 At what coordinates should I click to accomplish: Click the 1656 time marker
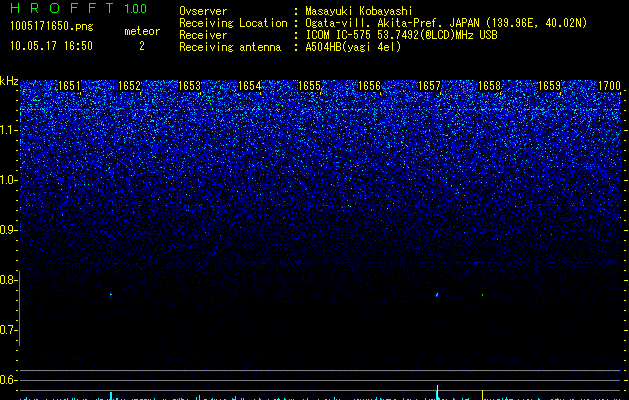point(369,86)
